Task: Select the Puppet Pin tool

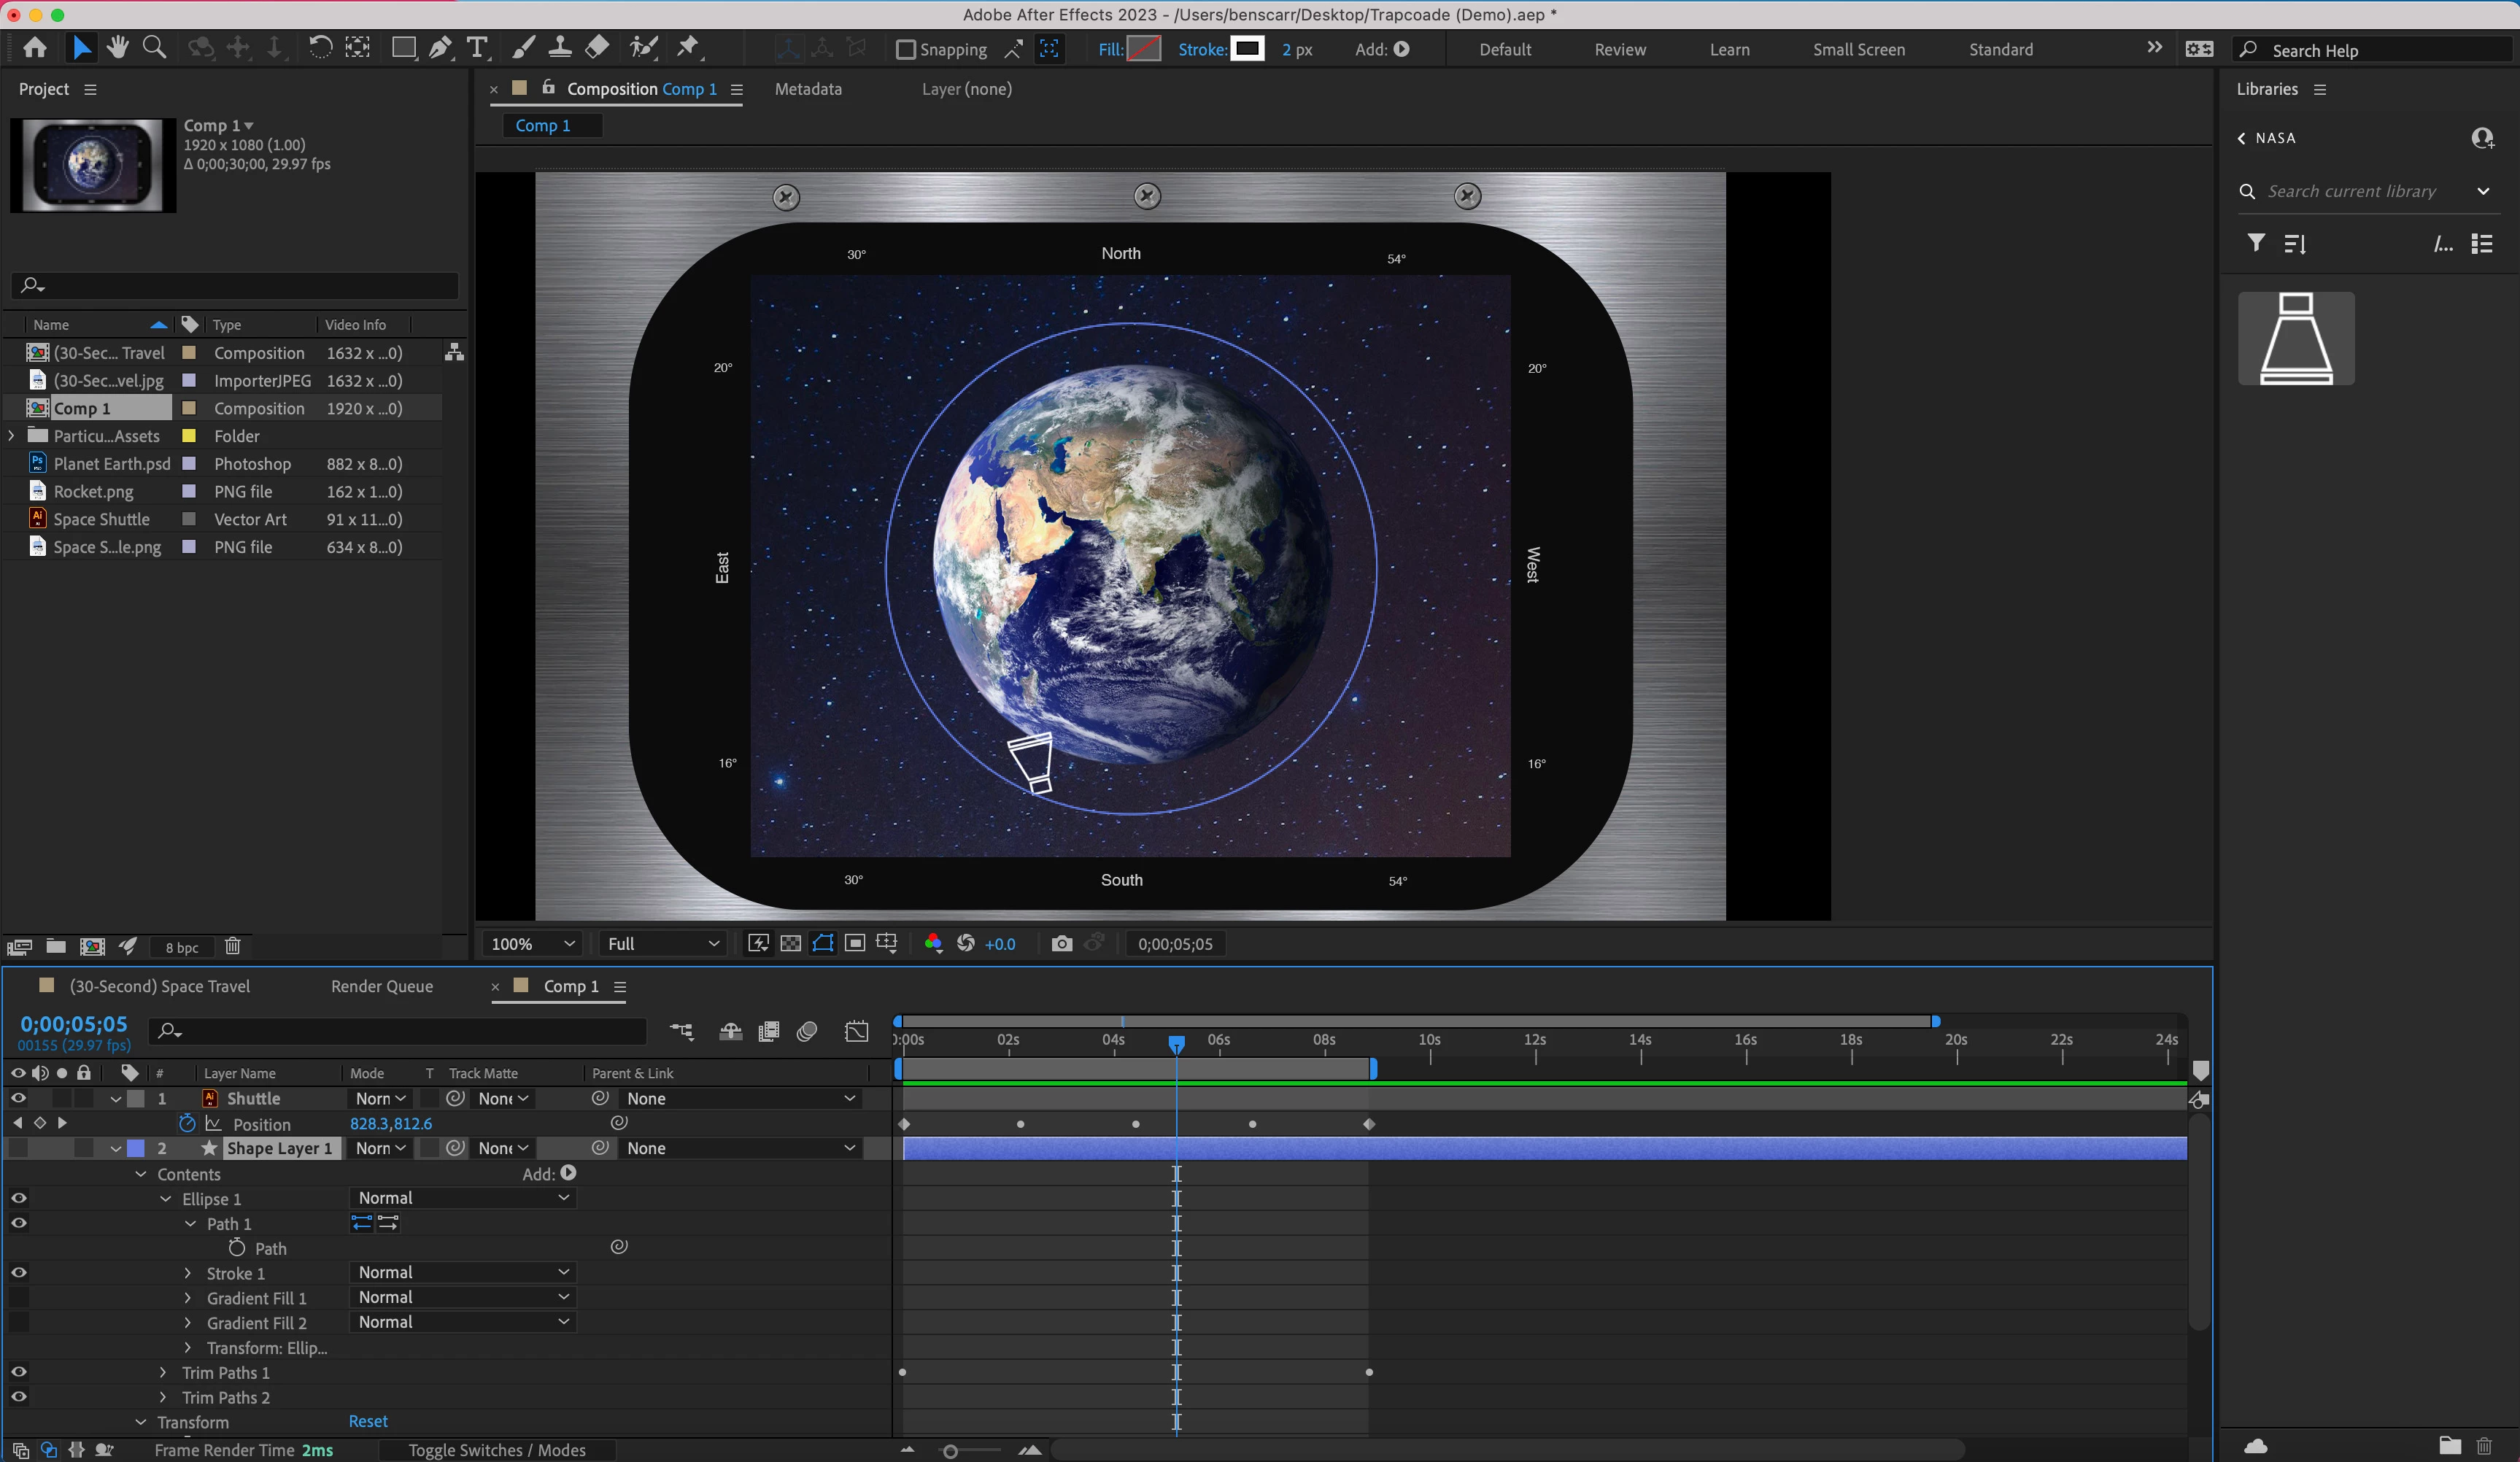Action: pos(688,48)
